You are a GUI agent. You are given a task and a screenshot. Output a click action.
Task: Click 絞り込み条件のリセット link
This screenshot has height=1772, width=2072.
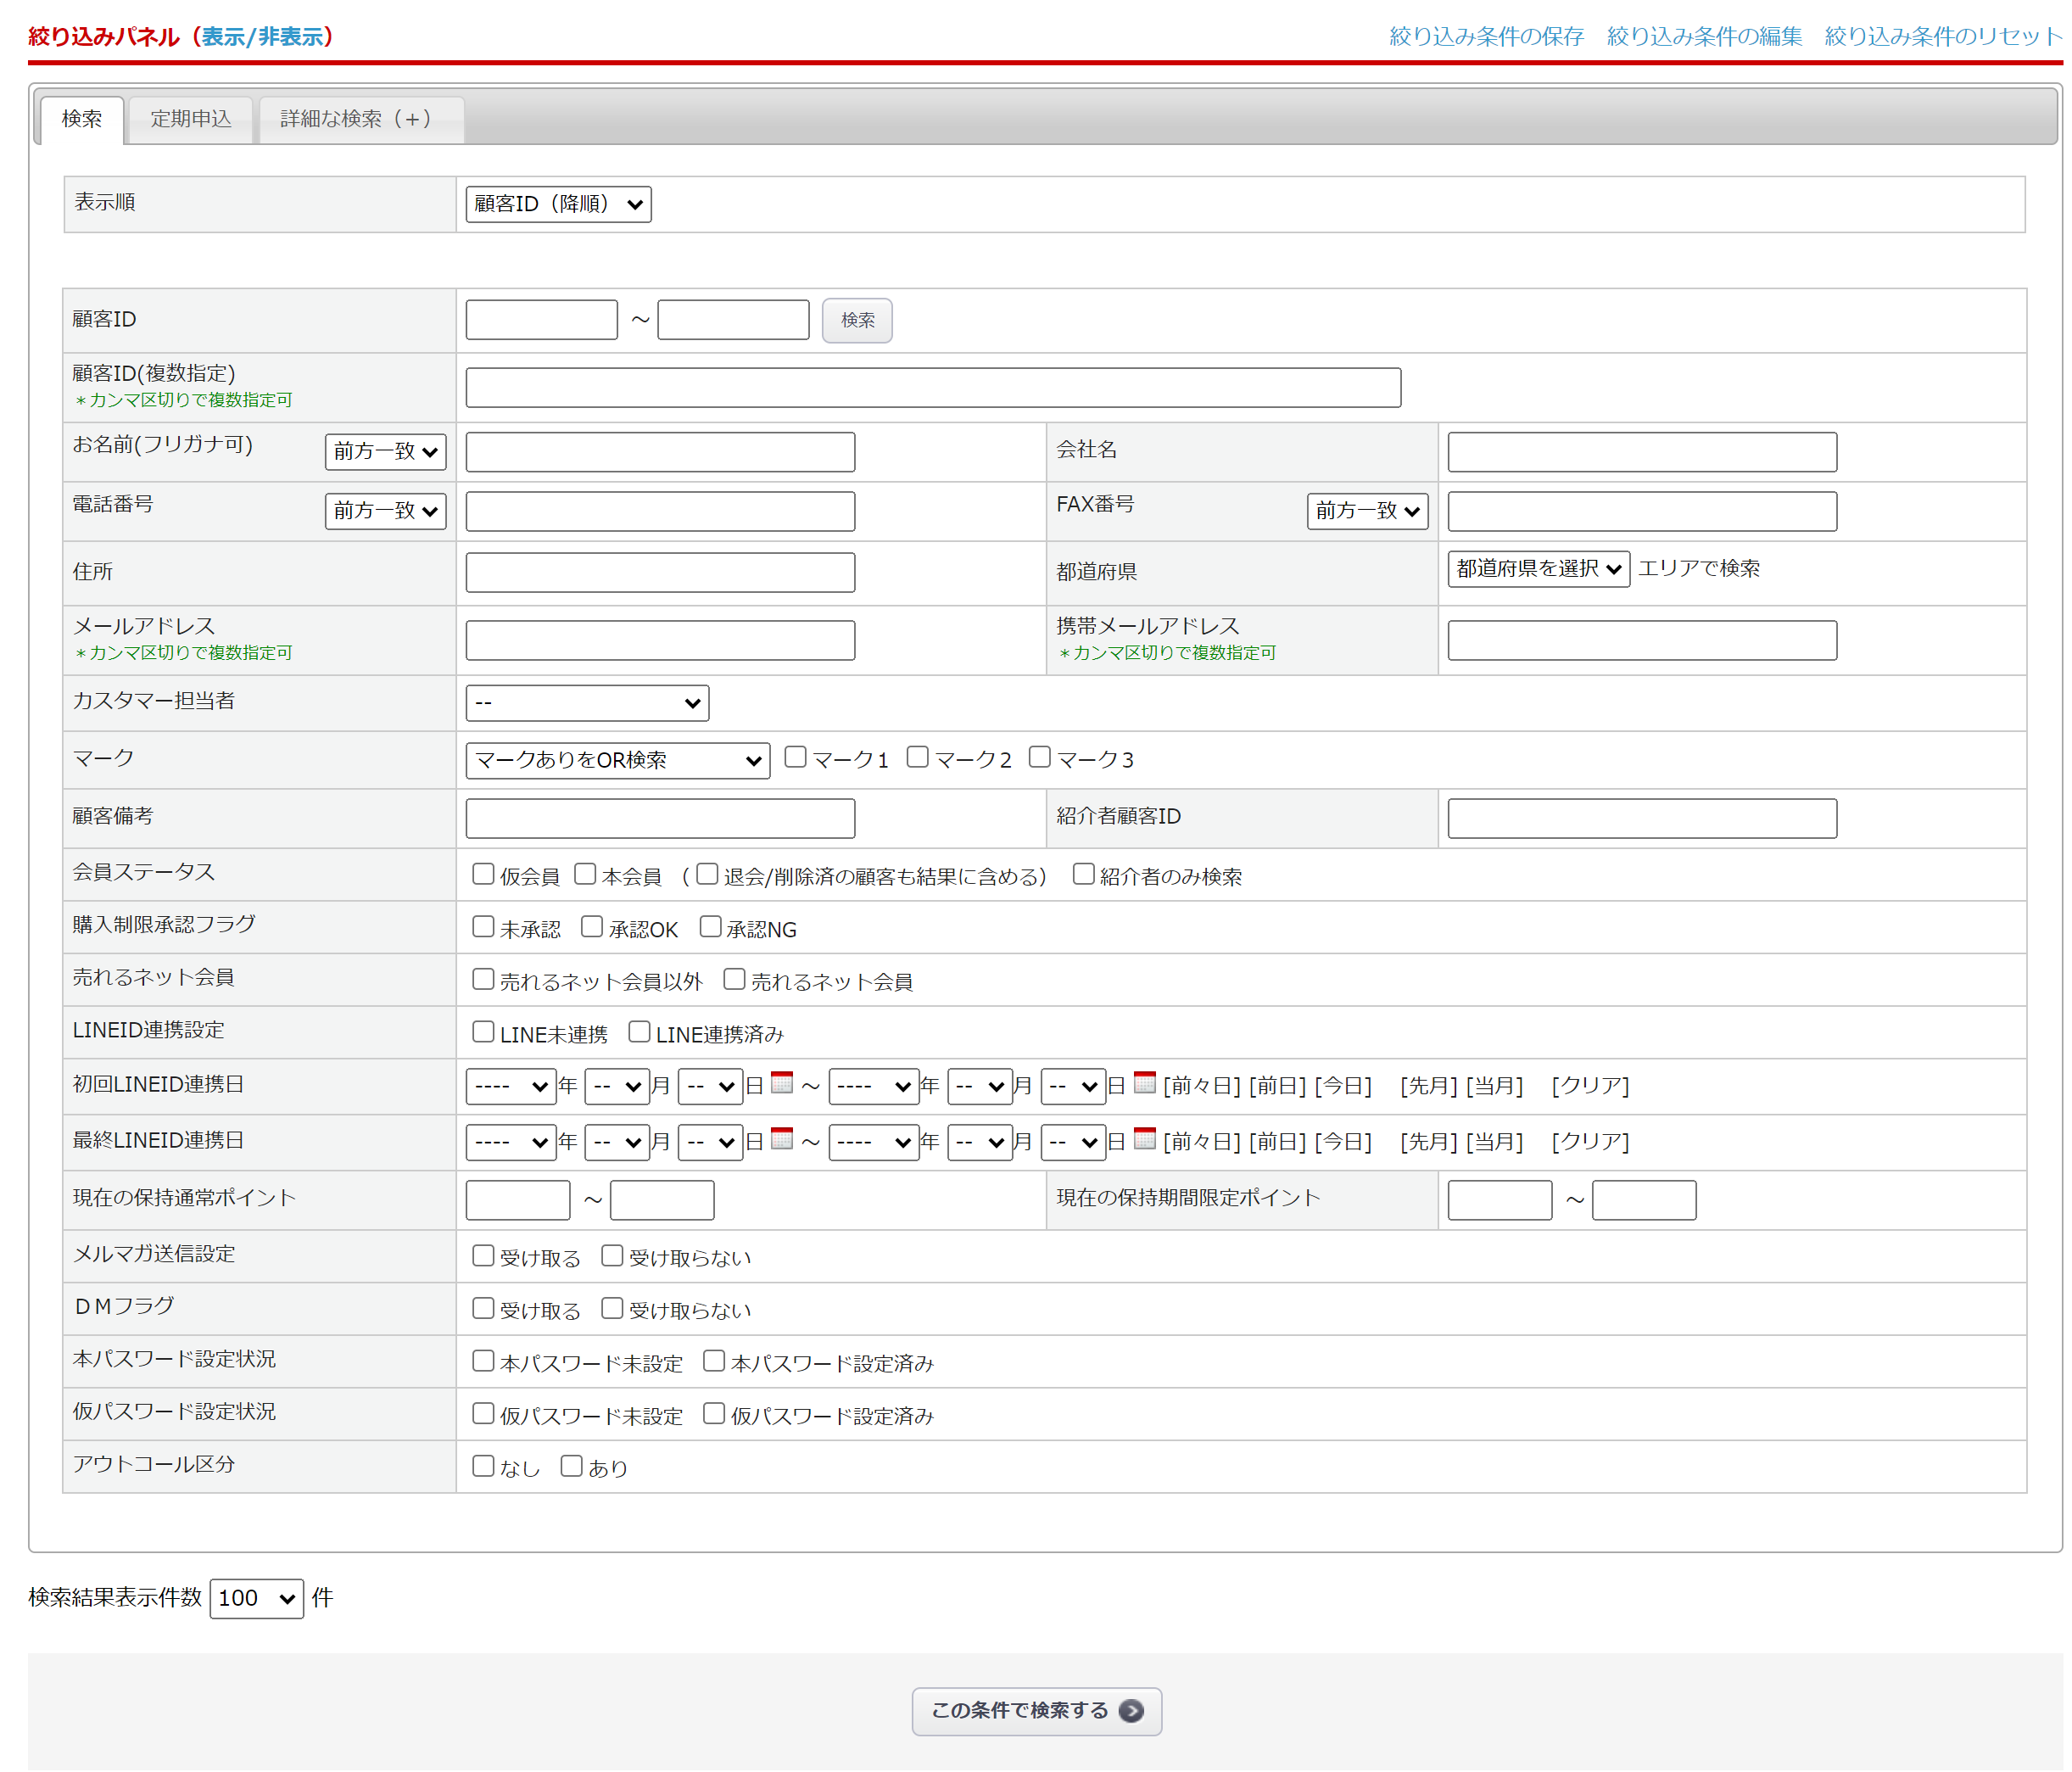[x=1942, y=37]
